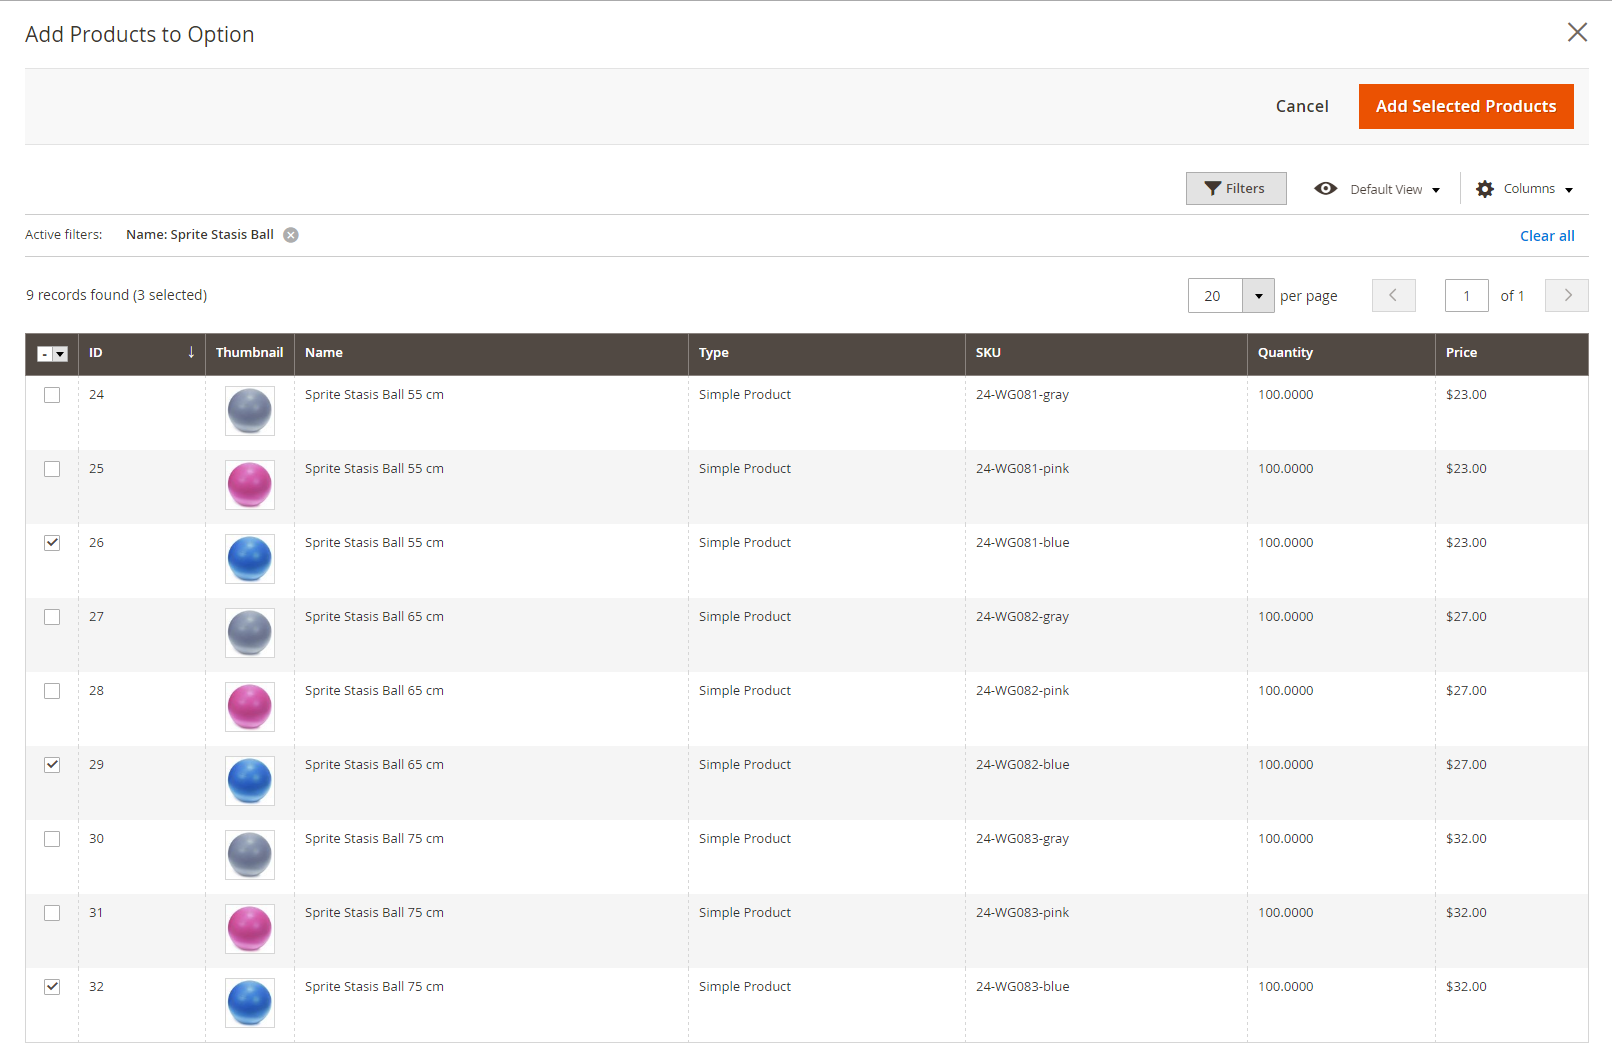Screen dimensions: 1612x1060
Task: Sort by ID column arrow
Action: pos(191,352)
